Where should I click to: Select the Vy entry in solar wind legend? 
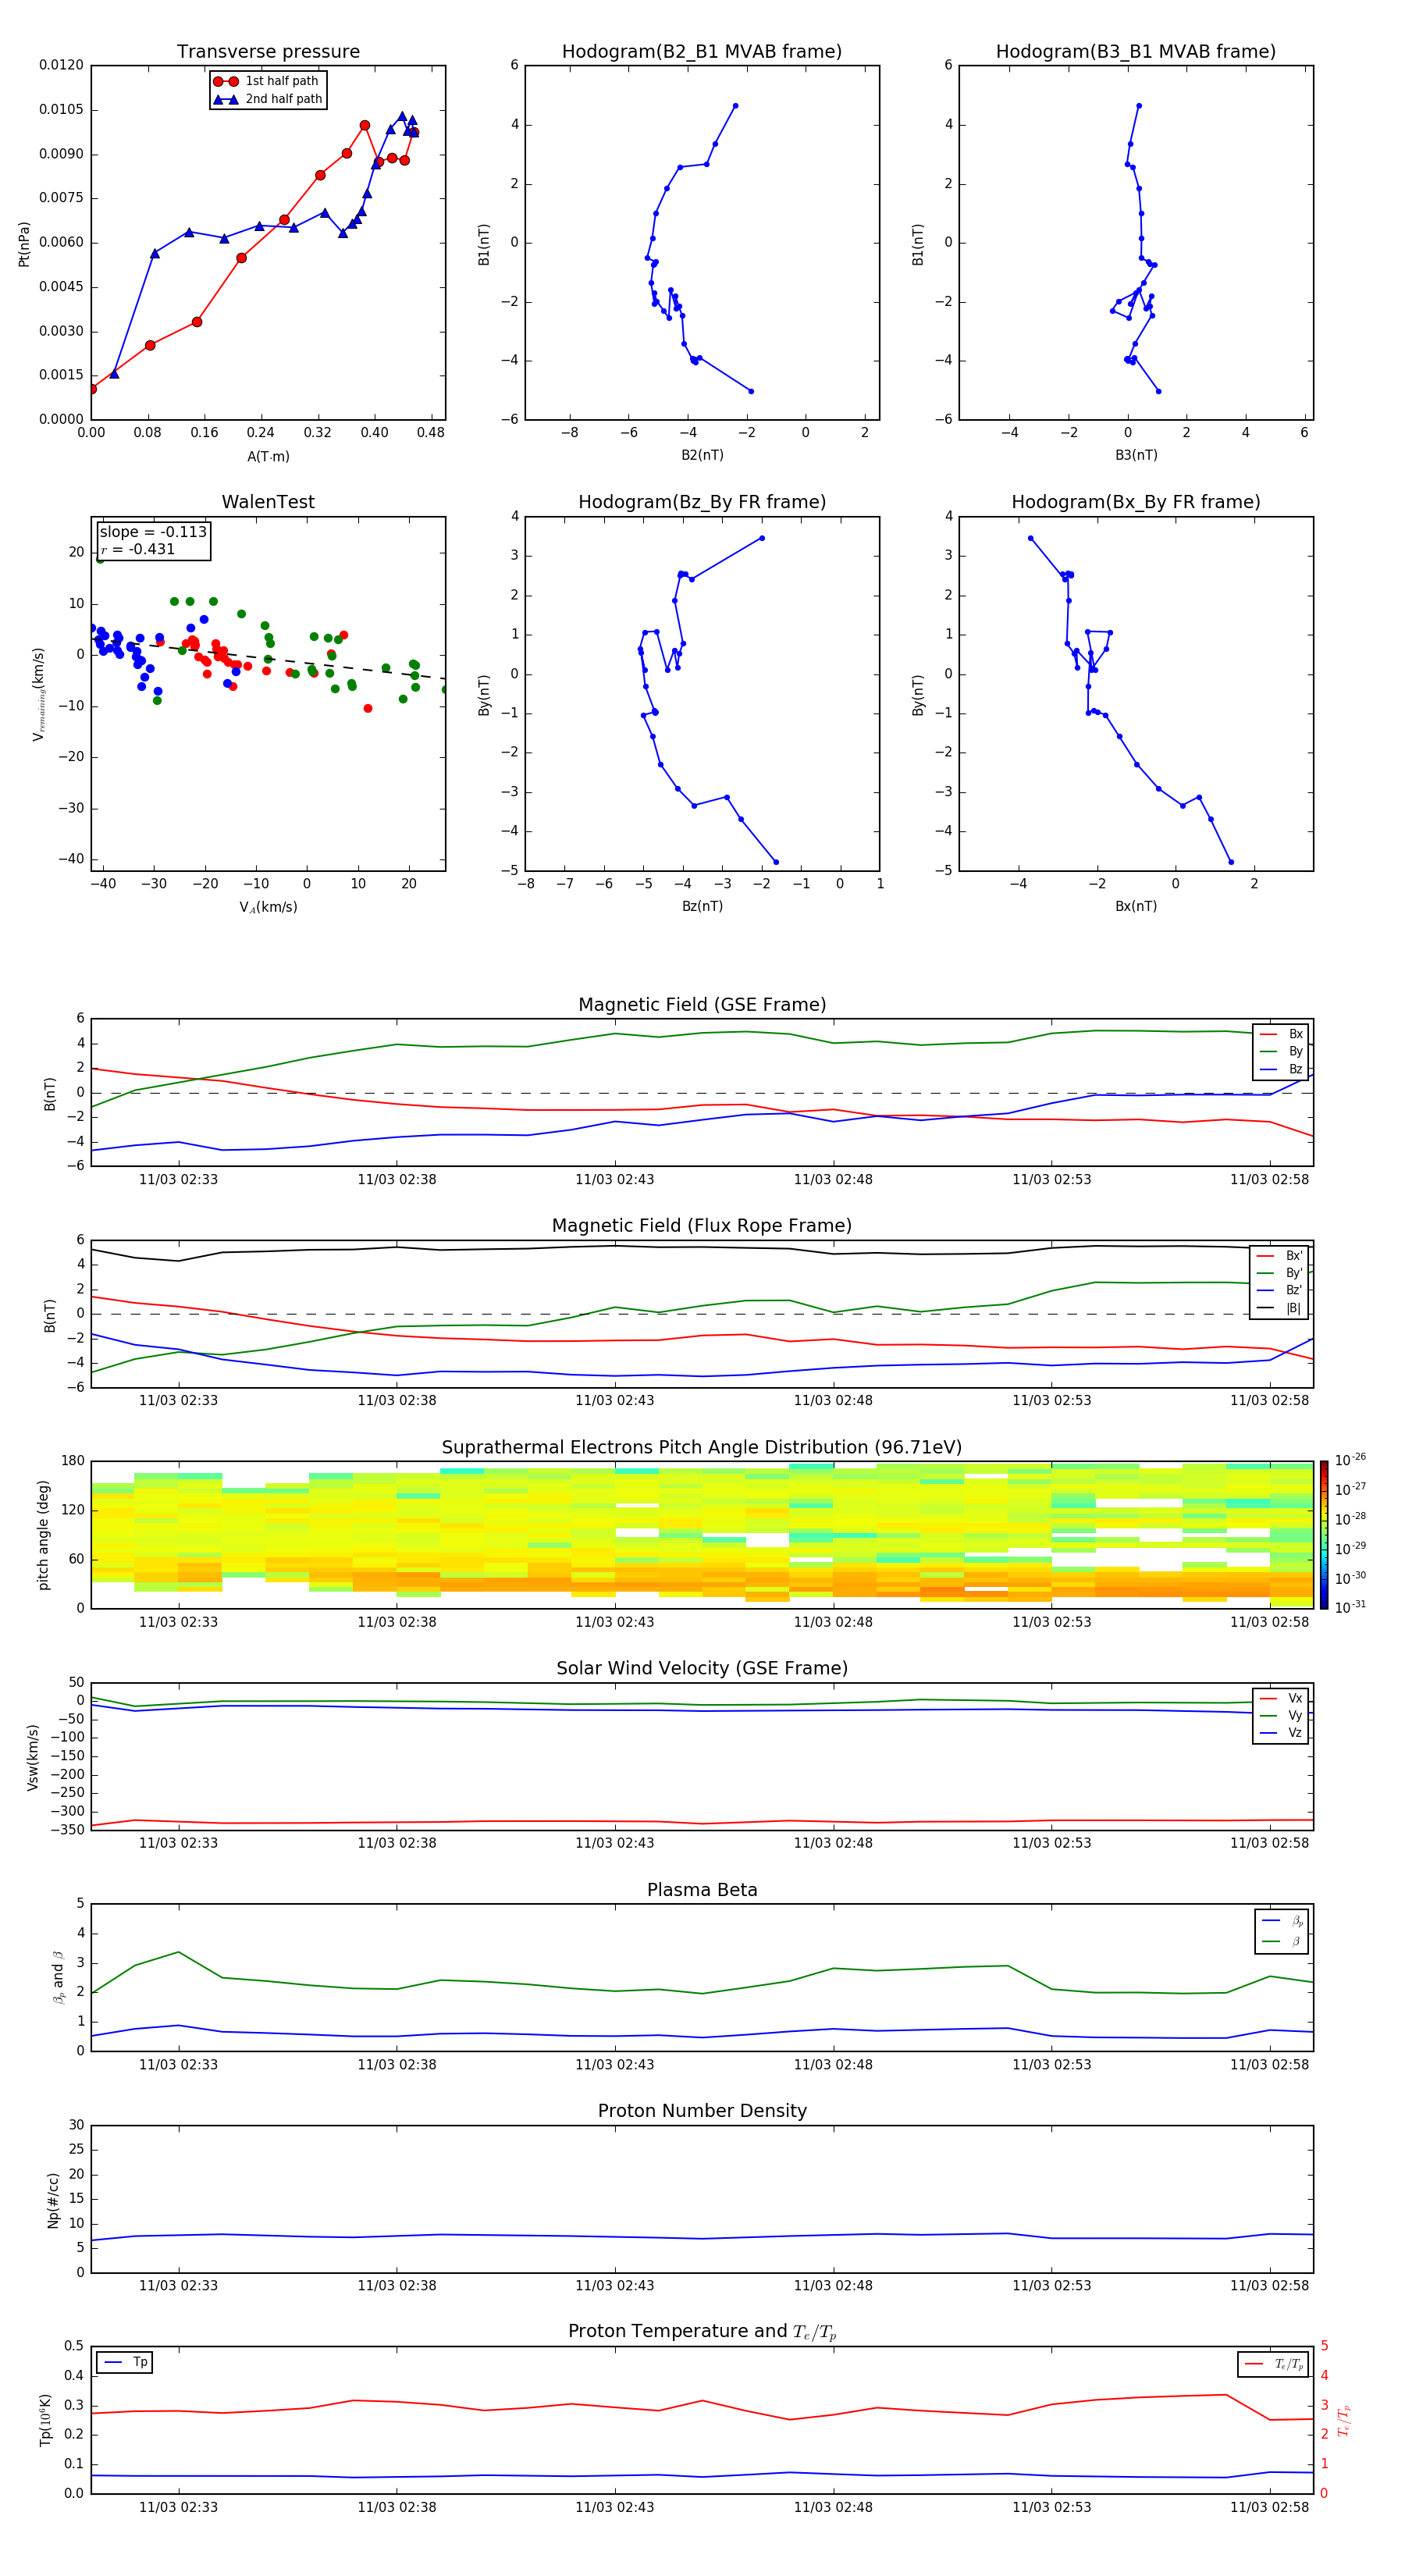1281,1715
